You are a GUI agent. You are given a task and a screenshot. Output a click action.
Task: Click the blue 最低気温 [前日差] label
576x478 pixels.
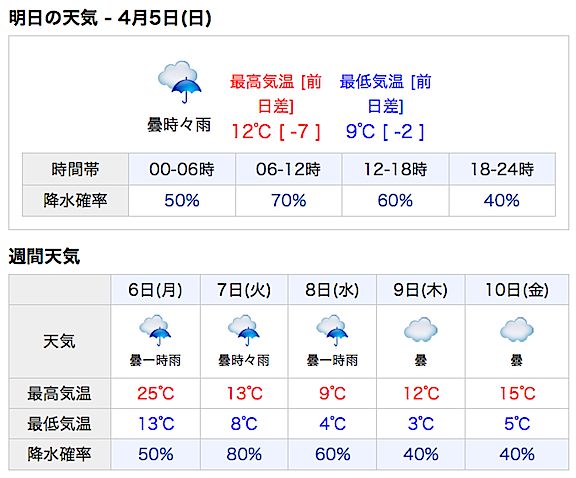click(x=385, y=94)
